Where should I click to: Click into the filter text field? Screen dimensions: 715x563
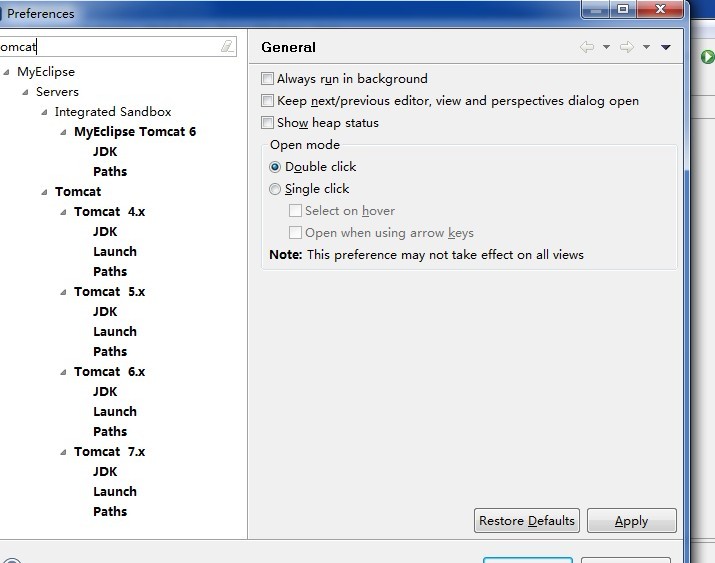point(110,46)
